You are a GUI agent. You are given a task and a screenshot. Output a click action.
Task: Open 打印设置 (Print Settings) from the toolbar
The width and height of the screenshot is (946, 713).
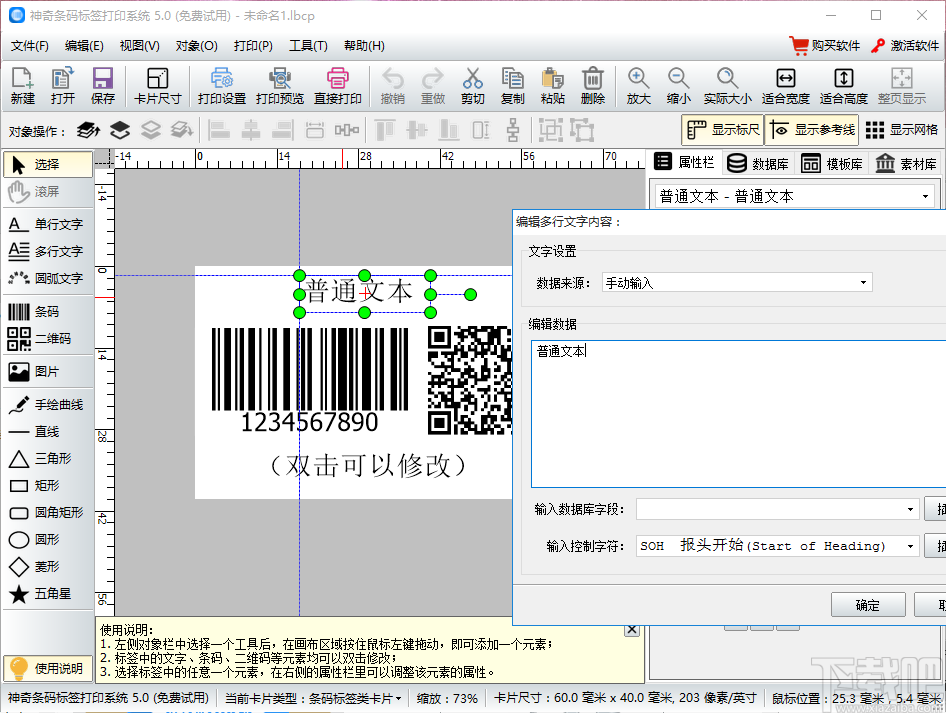(221, 85)
